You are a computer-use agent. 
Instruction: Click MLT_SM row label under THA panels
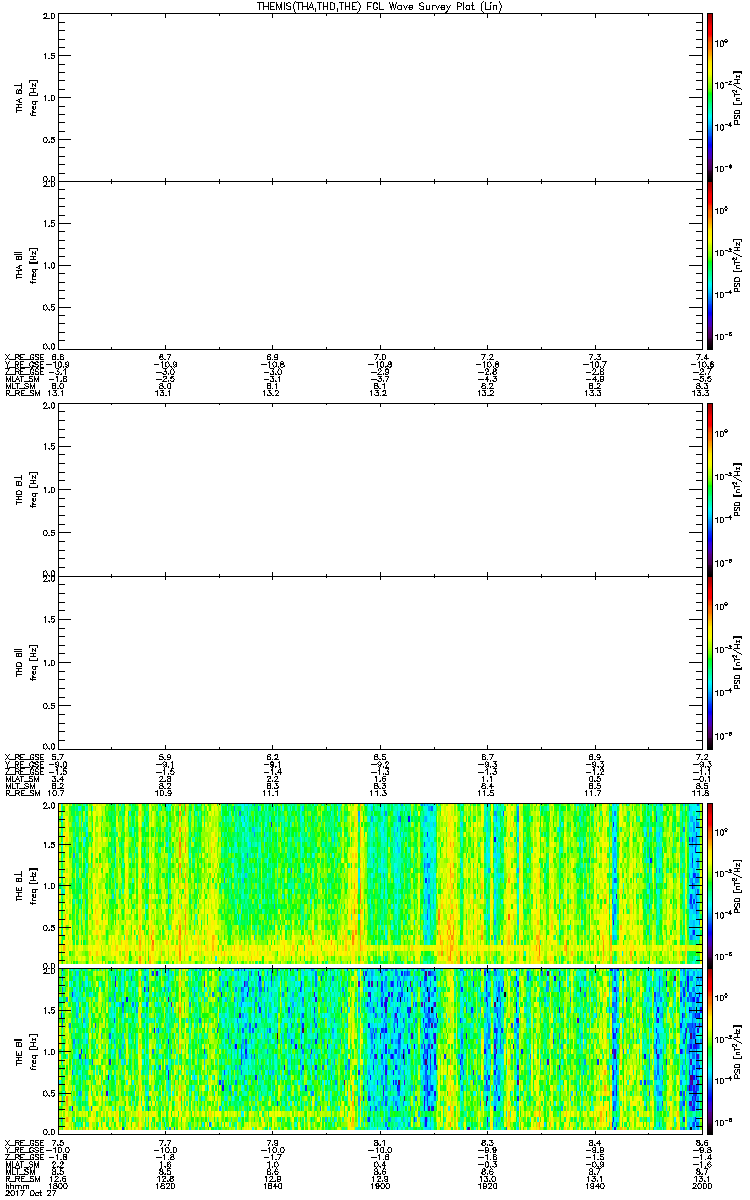coord(21,386)
